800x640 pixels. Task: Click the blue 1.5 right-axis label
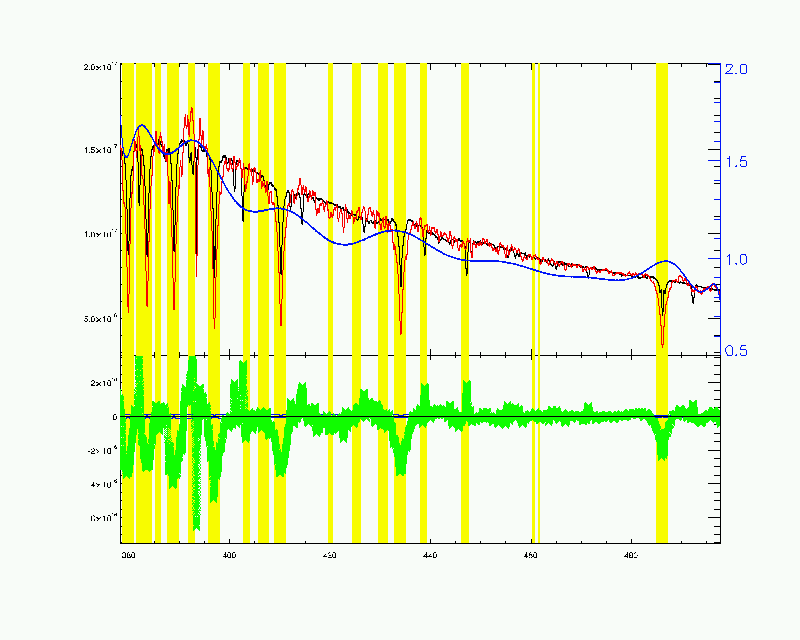point(736,162)
